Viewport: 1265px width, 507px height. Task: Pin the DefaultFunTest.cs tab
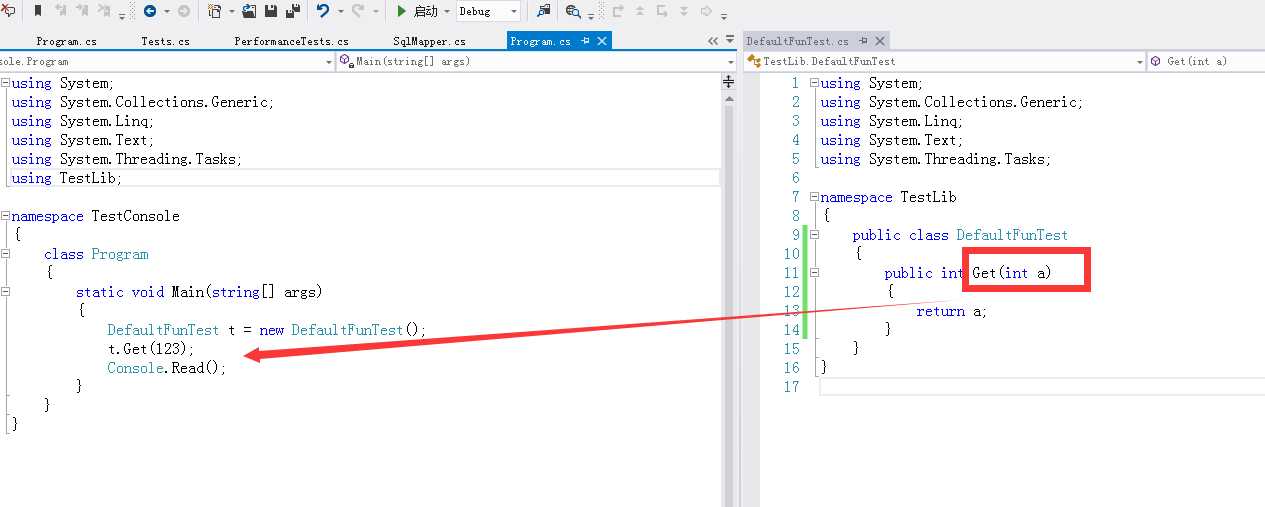(861, 41)
